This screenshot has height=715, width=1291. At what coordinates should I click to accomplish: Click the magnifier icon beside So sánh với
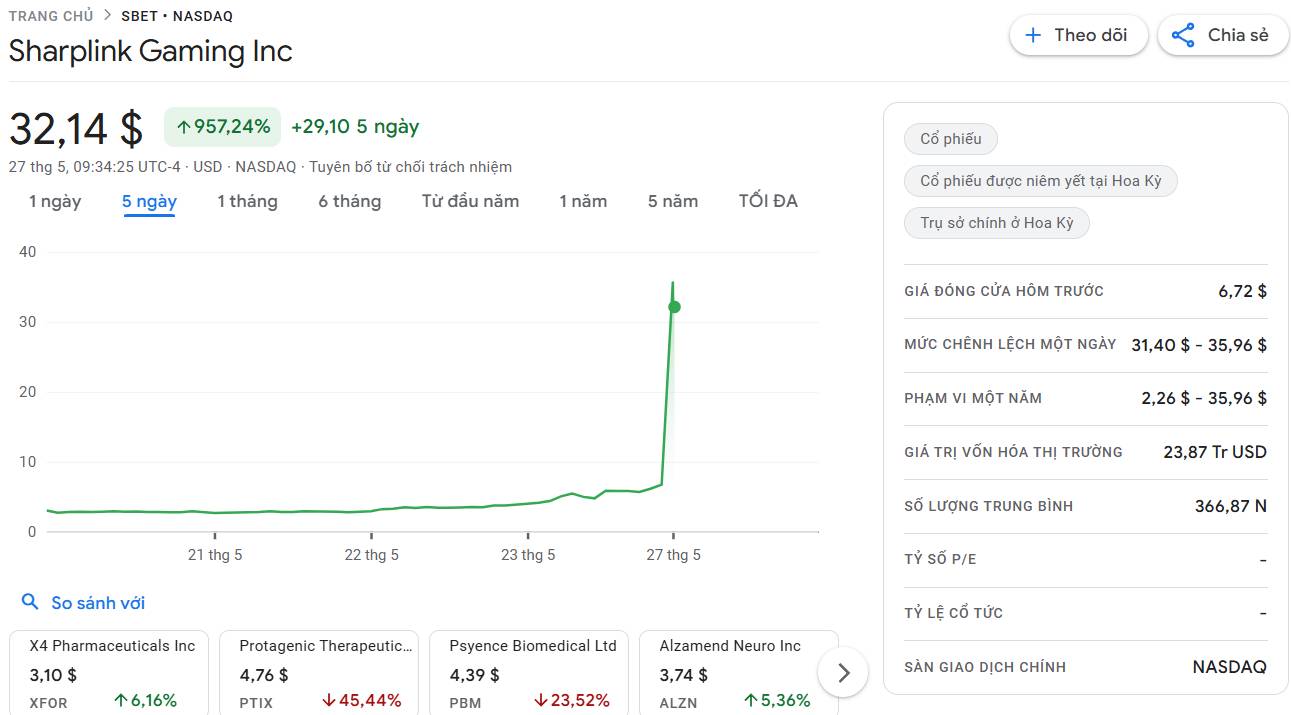pos(30,602)
